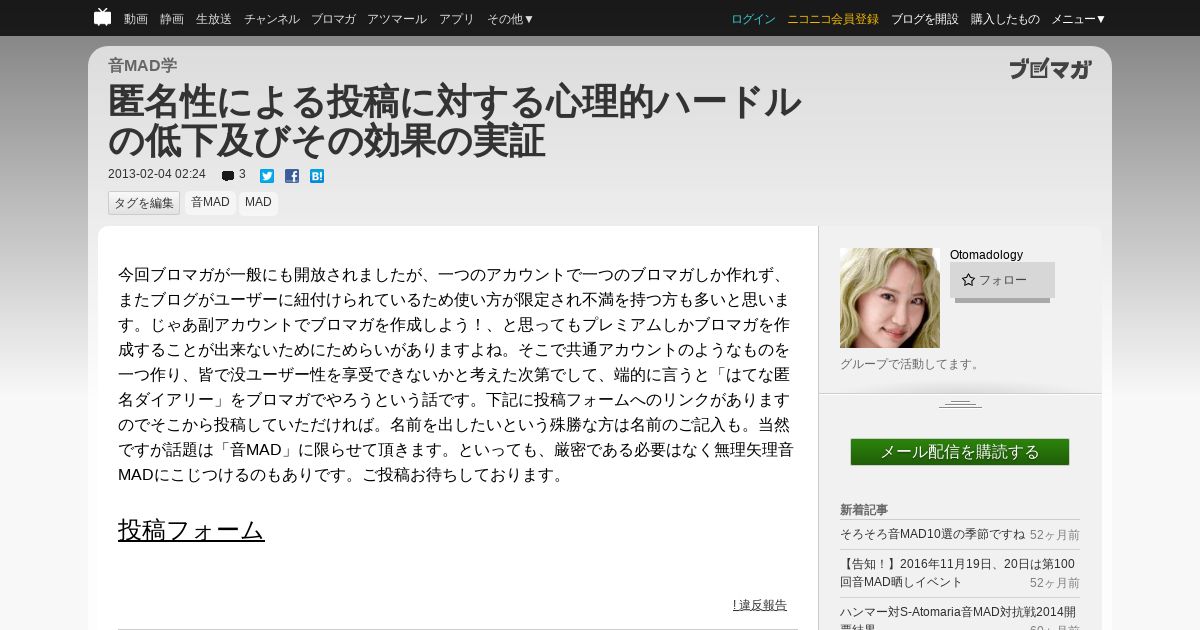Open 生放送 in top navigation
Screen dimensions: 1200x630
[214, 19]
